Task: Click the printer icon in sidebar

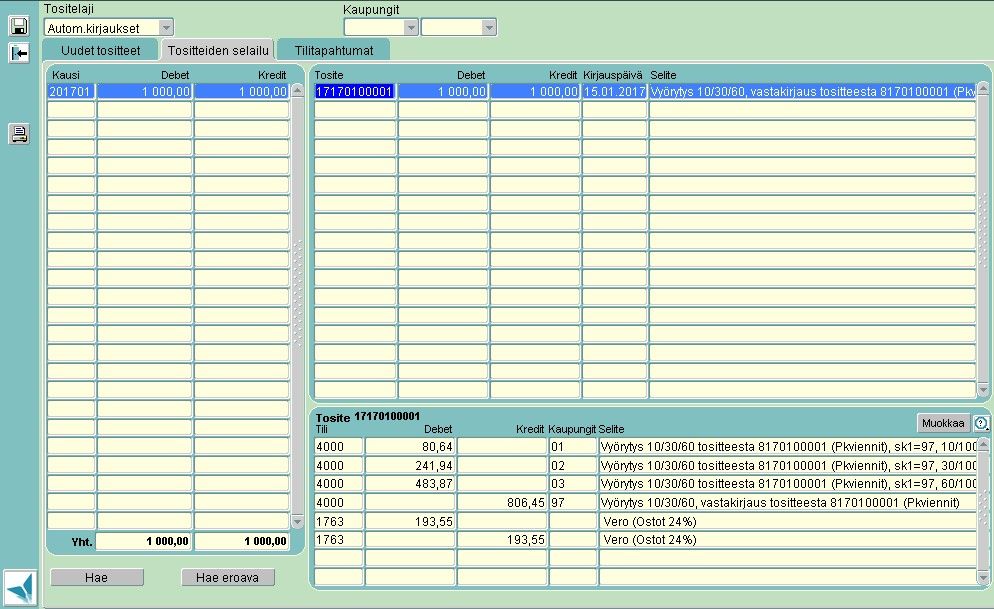Action: pos(19,134)
